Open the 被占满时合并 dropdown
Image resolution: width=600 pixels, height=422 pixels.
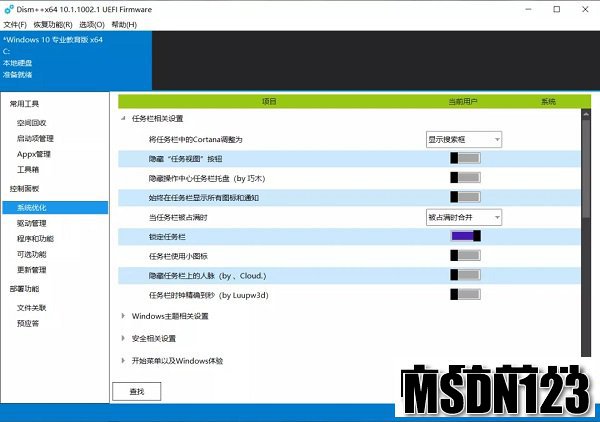(x=464, y=217)
